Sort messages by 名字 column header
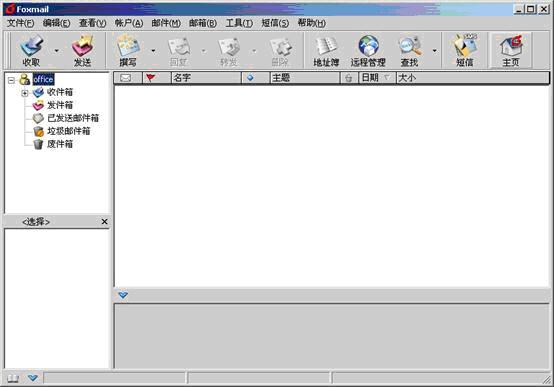 point(206,78)
